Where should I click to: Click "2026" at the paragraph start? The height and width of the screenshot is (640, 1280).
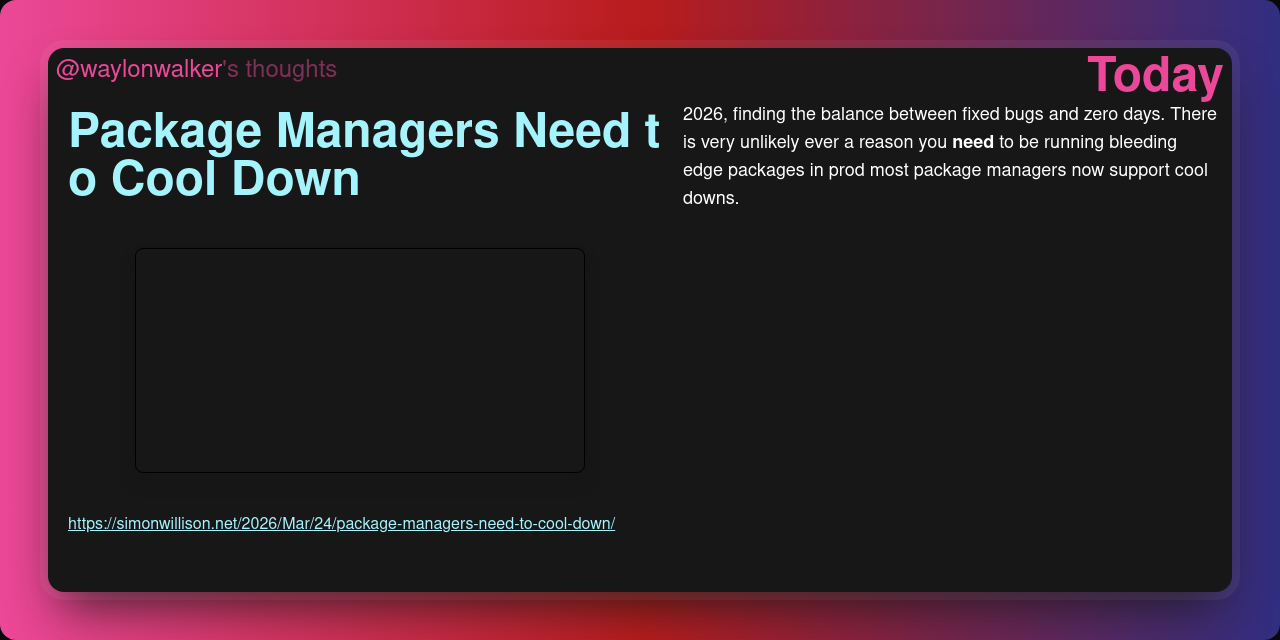tap(702, 114)
